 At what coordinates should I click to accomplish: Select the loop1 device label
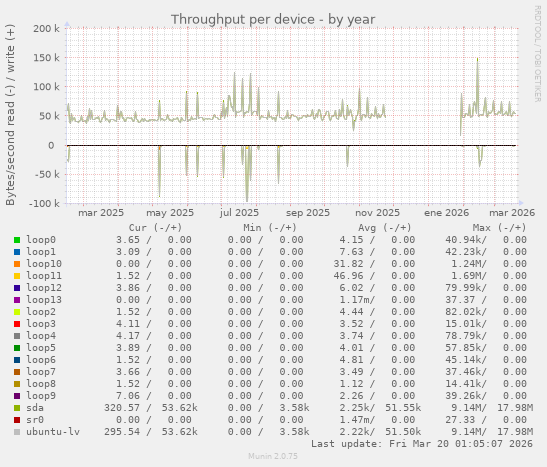click(x=41, y=252)
